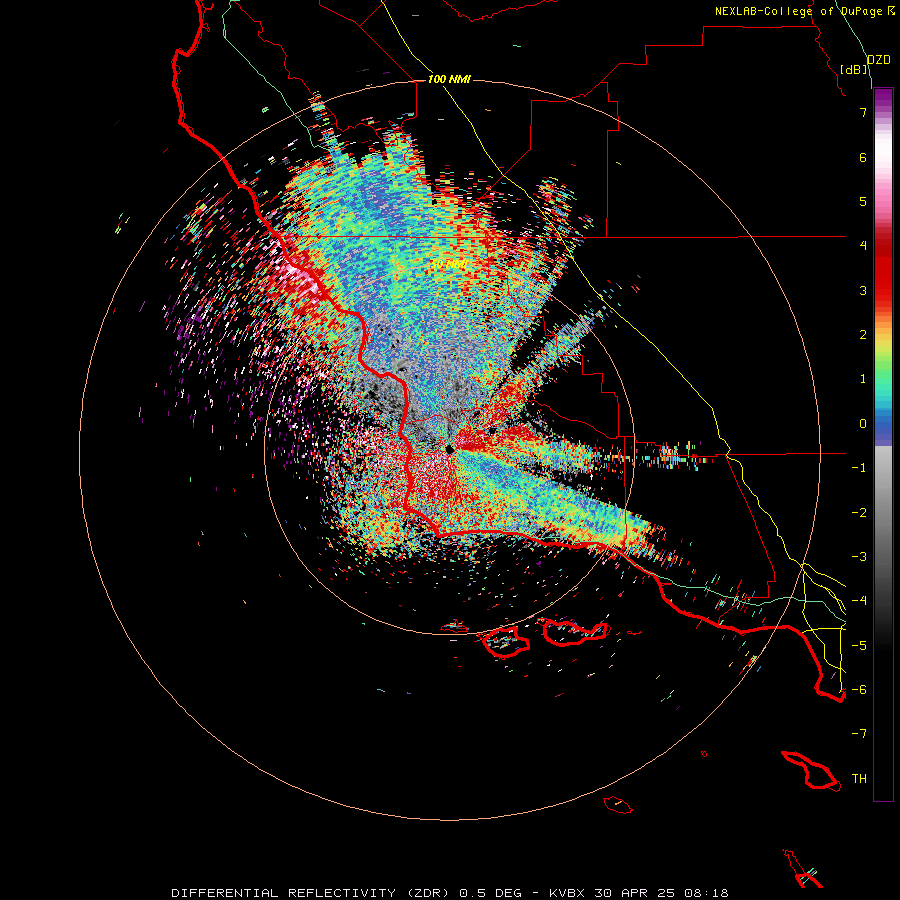The width and height of the screenshot is (900, 900).
Task: Click the small San Nicolas Island outline
Action: tap(618, 805)
